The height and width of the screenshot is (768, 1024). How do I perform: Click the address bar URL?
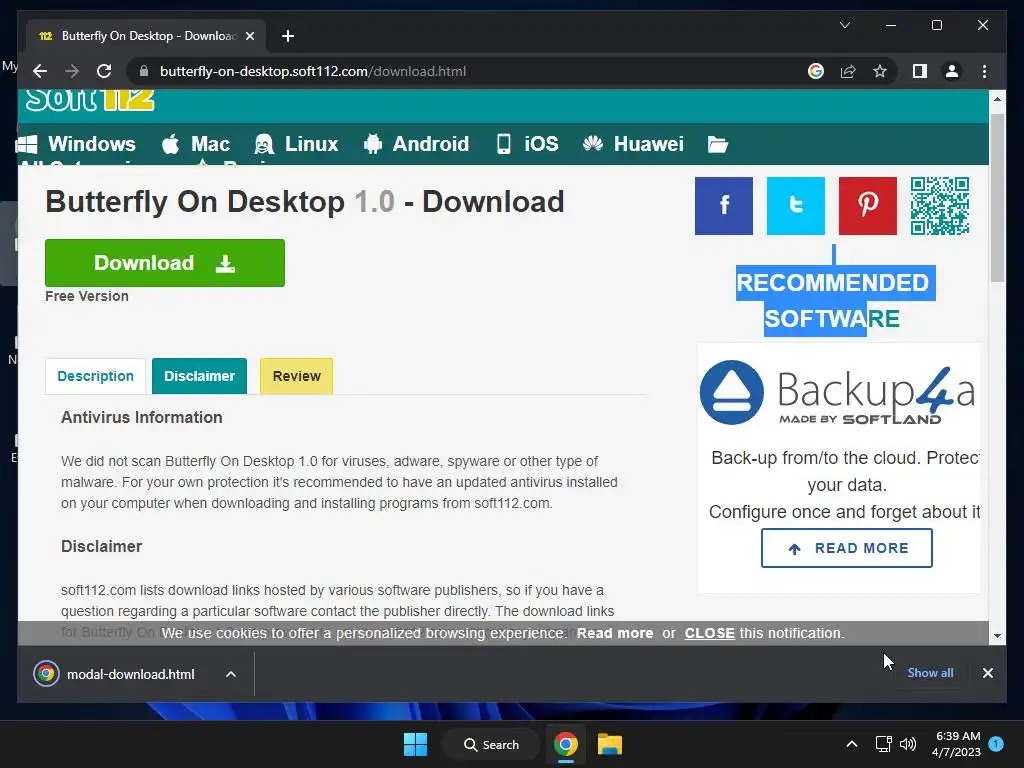pos(313,71)
